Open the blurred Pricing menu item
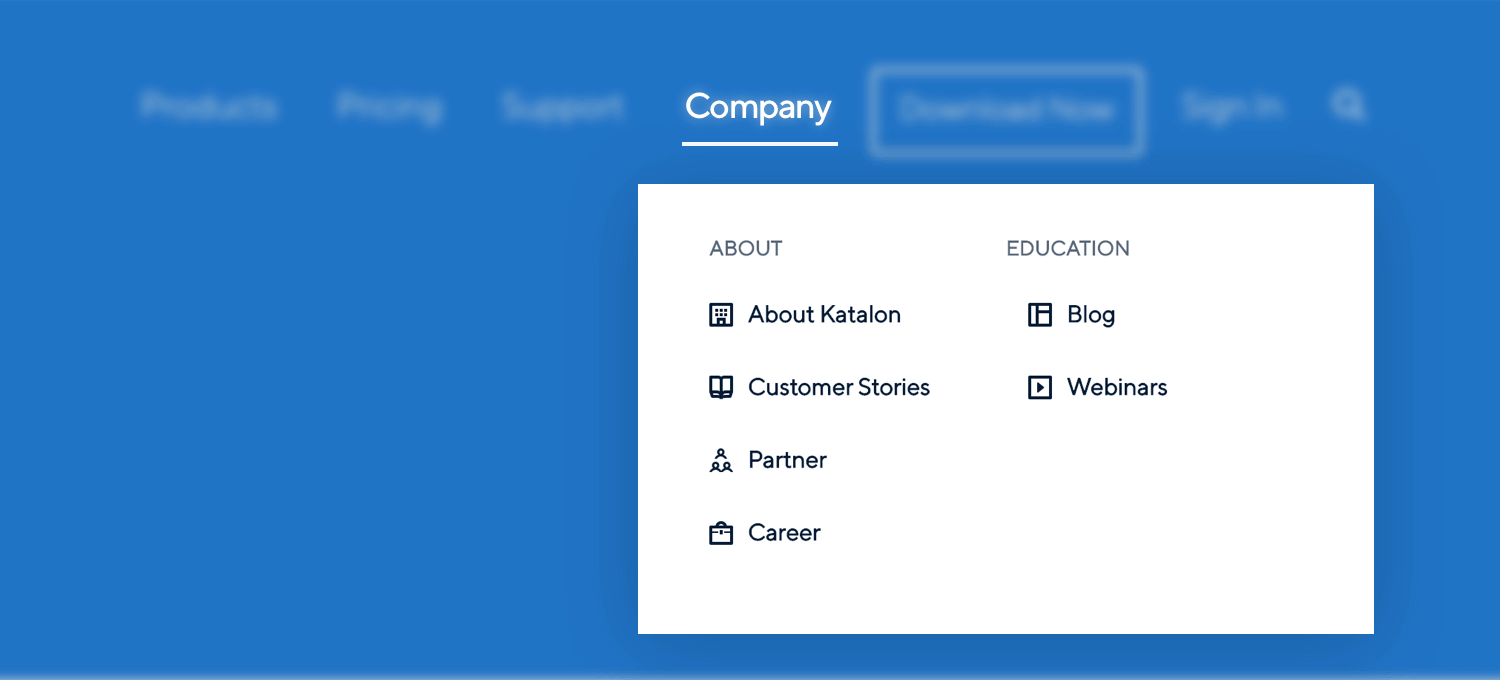 [389, 106]
